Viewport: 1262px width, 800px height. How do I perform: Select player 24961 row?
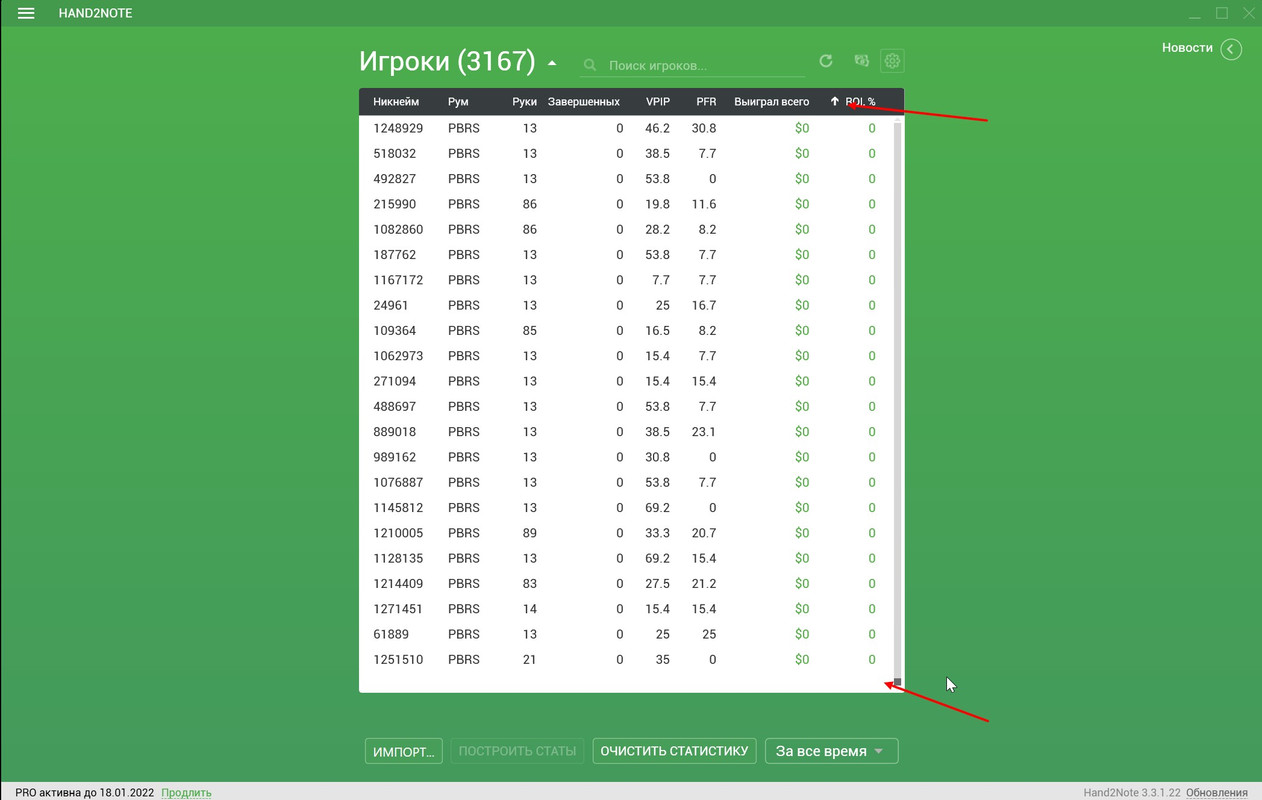click(x=625, y=305)
